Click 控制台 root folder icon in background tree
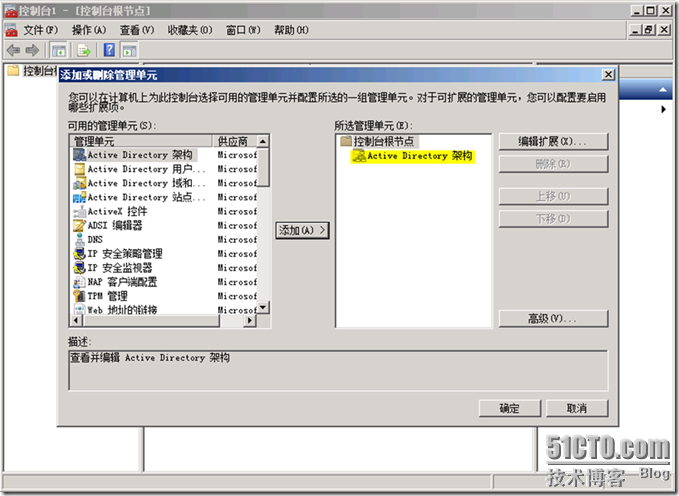 13,70
